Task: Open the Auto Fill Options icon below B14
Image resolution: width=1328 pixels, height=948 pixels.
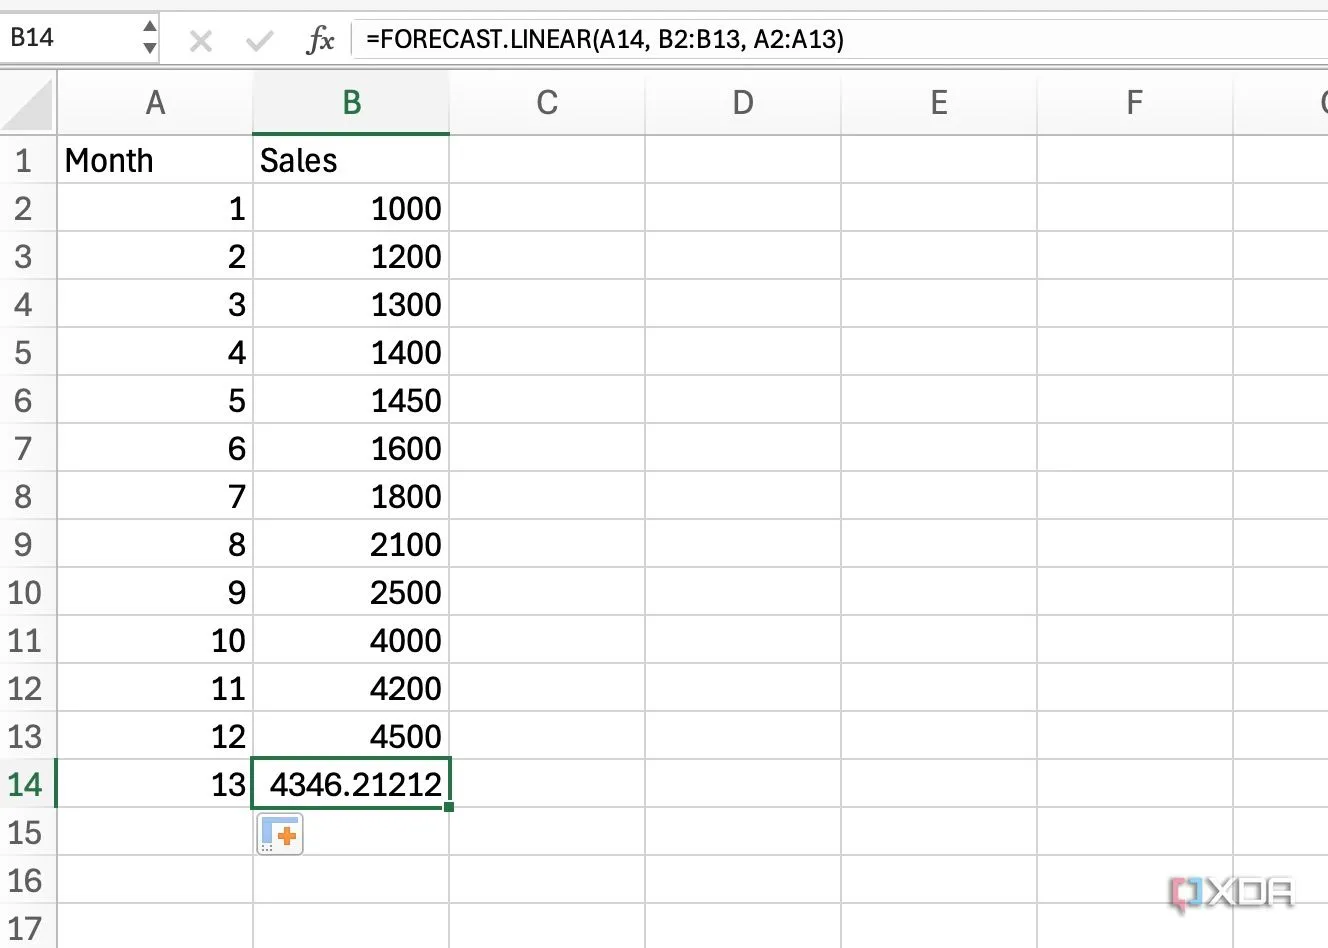Action: (280, 834)
